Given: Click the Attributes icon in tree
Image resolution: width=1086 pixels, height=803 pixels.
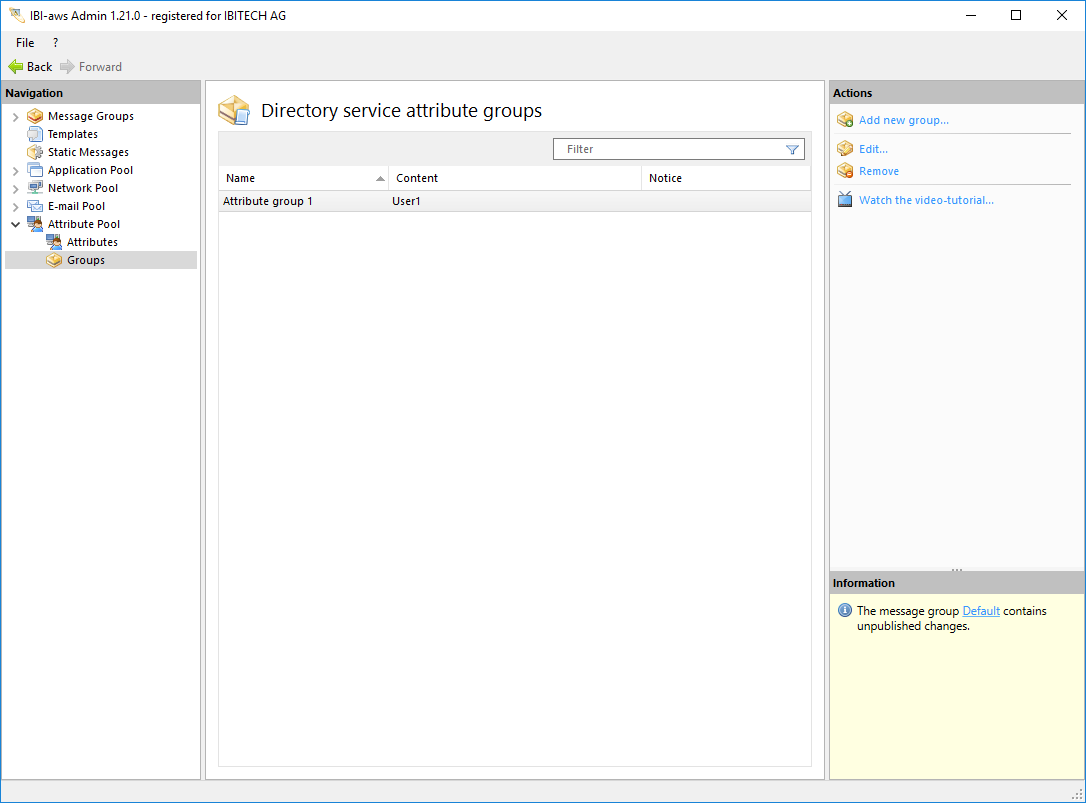Looking at the screenshot, I should (54, 242).
